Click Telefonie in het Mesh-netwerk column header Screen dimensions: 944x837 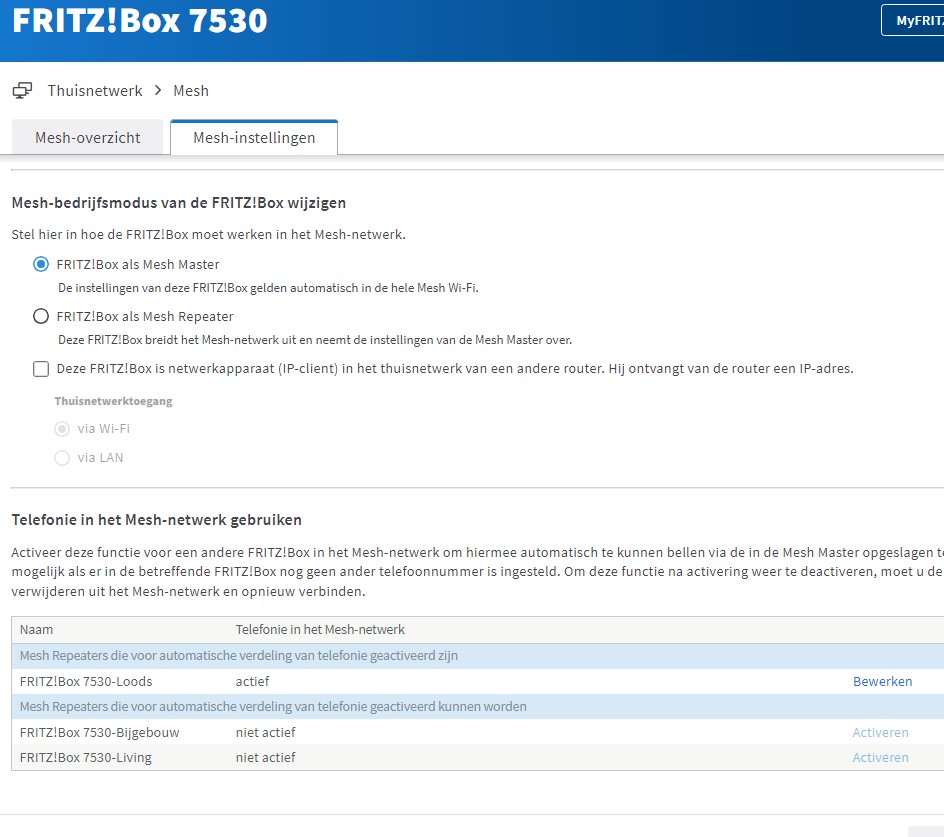point(320,630)
